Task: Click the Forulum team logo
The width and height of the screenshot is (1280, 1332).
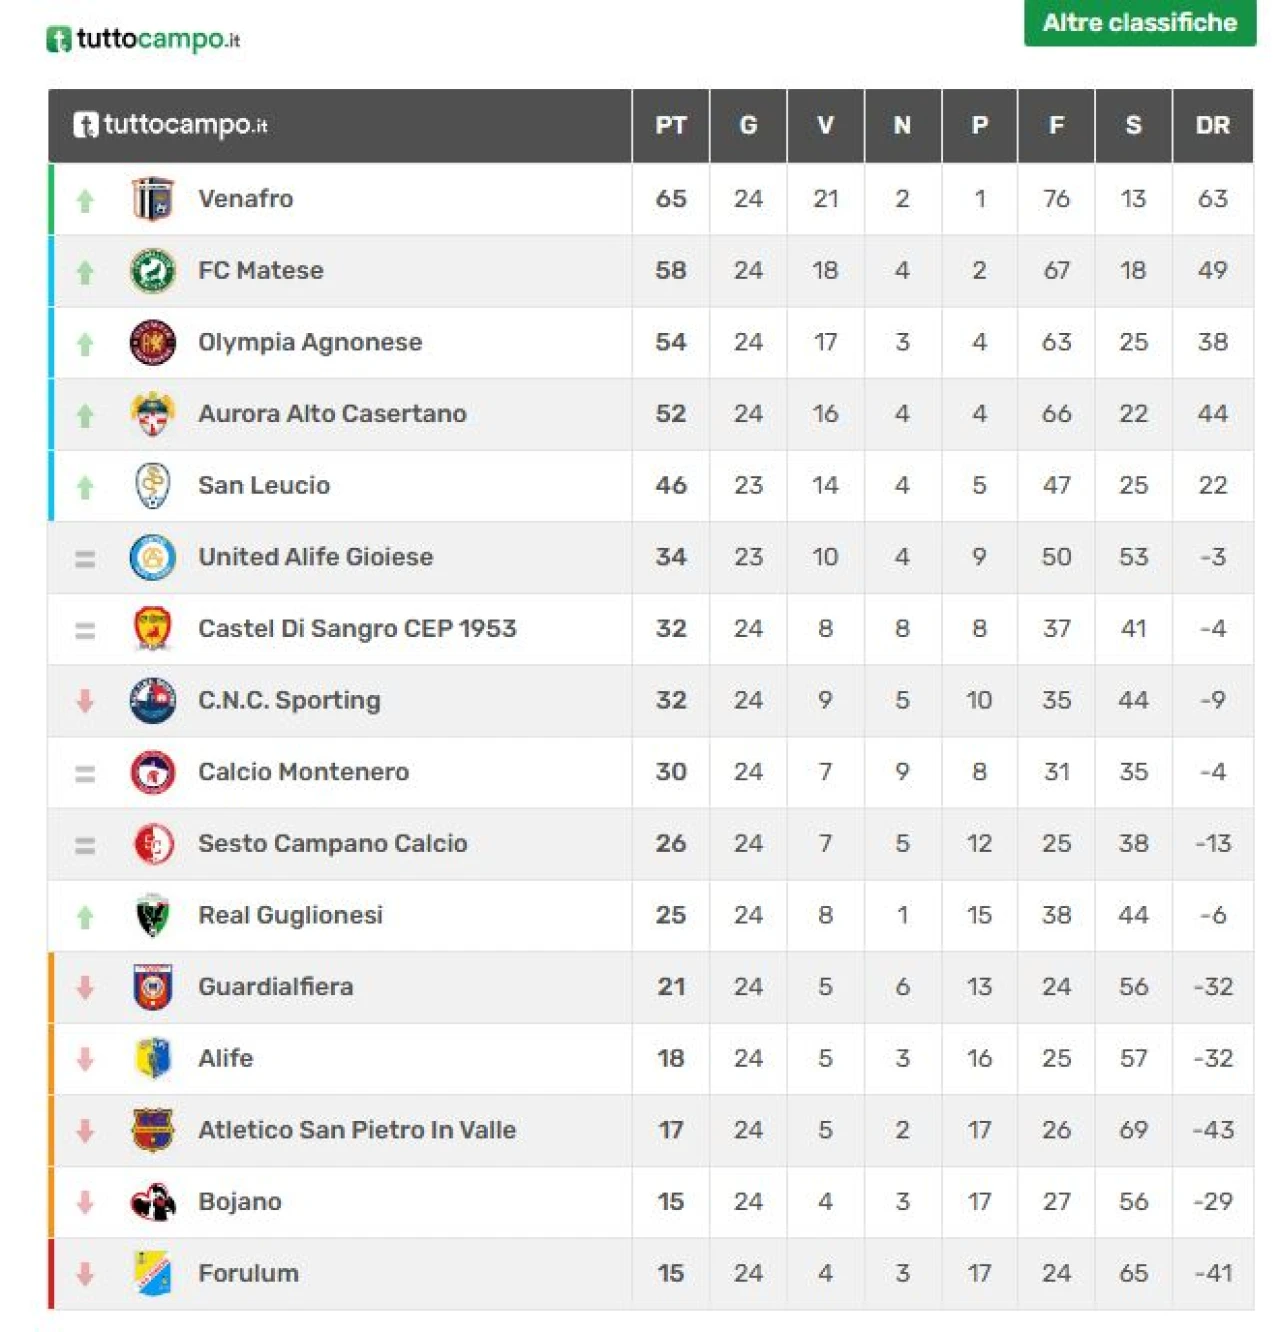Action: pos(153,1274)
